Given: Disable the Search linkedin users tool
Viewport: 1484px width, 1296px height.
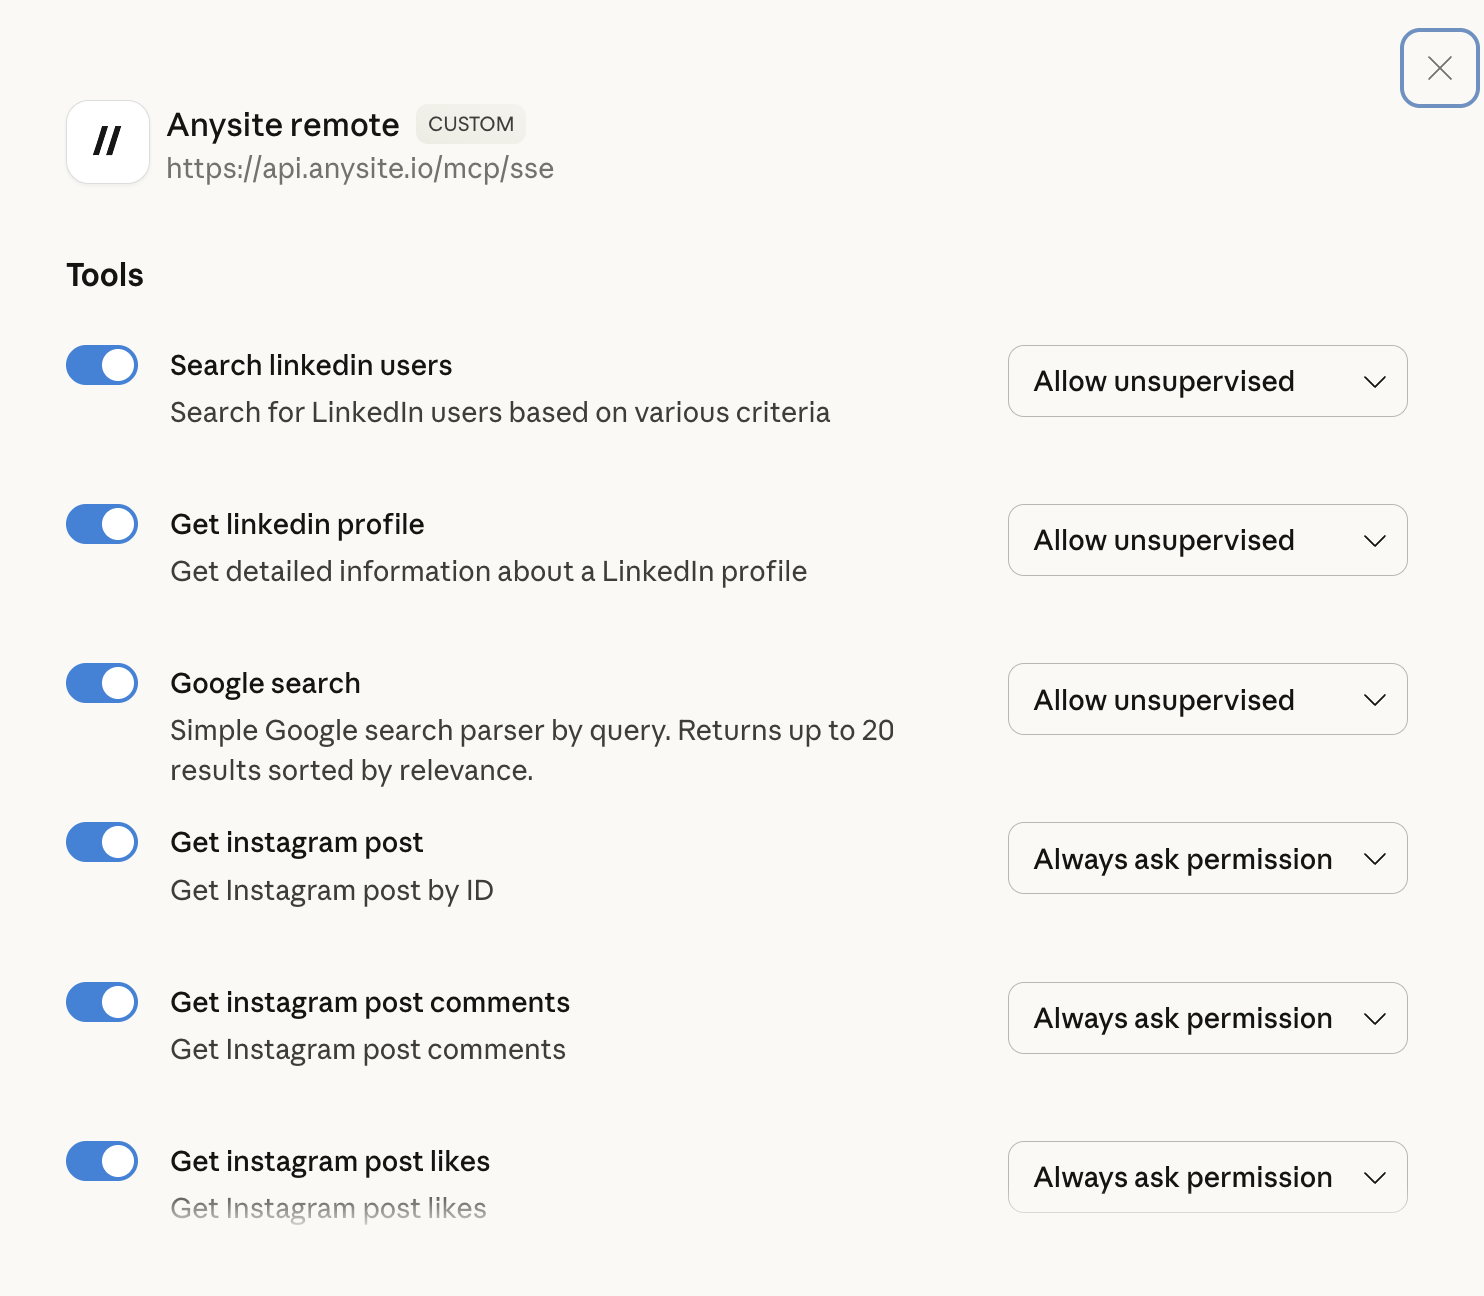Looking at the screenshot, I should 101,365.
